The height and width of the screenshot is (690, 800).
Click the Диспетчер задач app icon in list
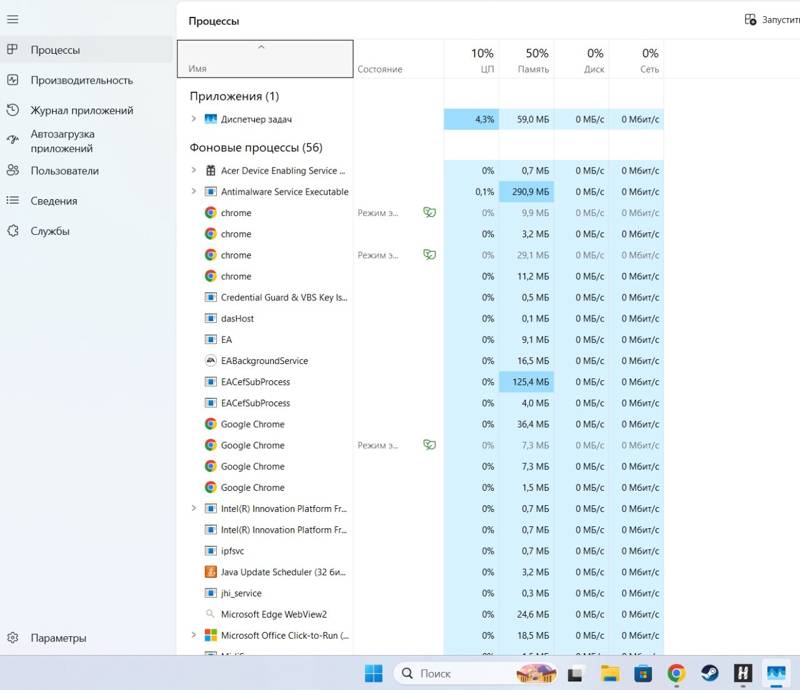[x=210, y=119]
